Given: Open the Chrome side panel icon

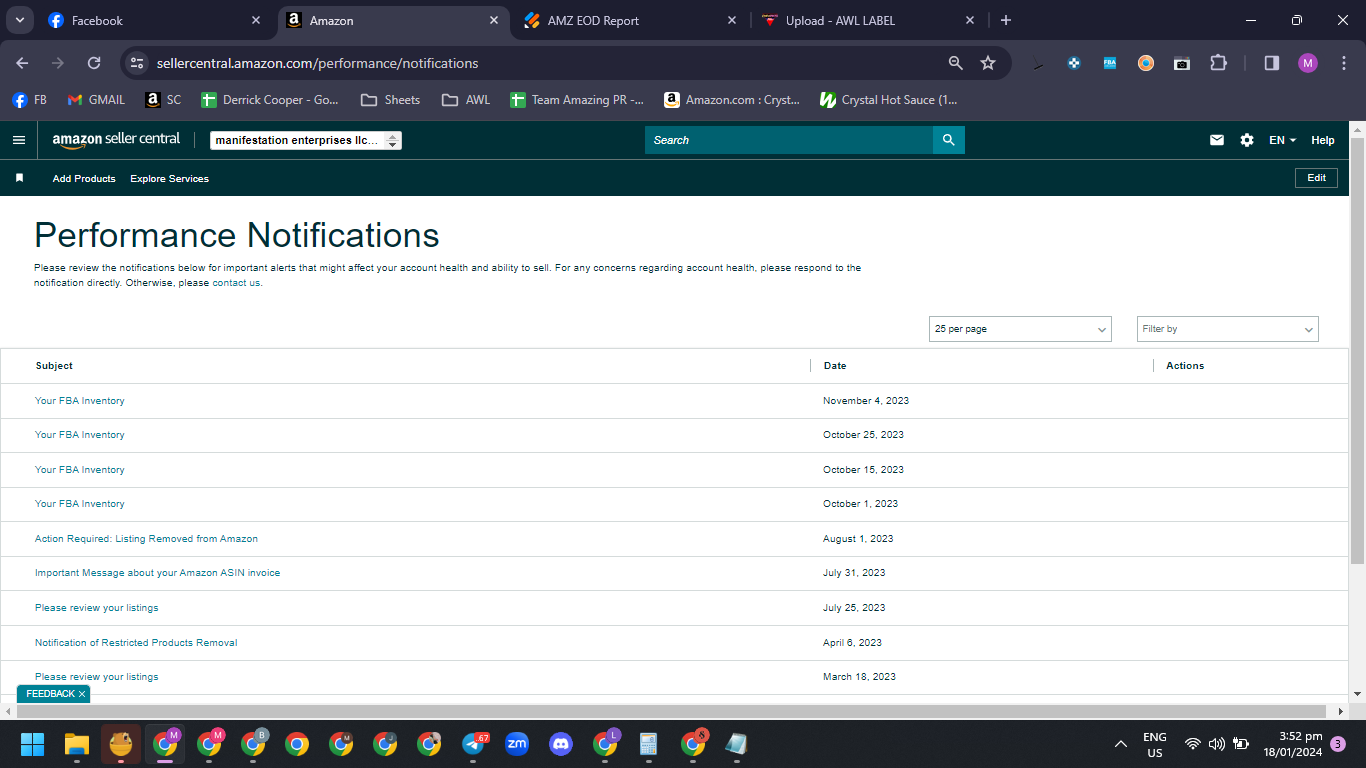Looking at the screenshot, I should [1272, 63].
